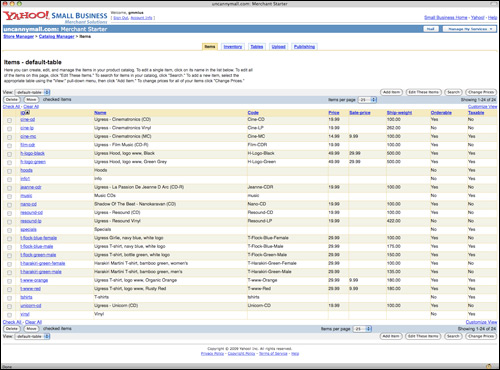Open the Account Info link

[x=142, y=18]
